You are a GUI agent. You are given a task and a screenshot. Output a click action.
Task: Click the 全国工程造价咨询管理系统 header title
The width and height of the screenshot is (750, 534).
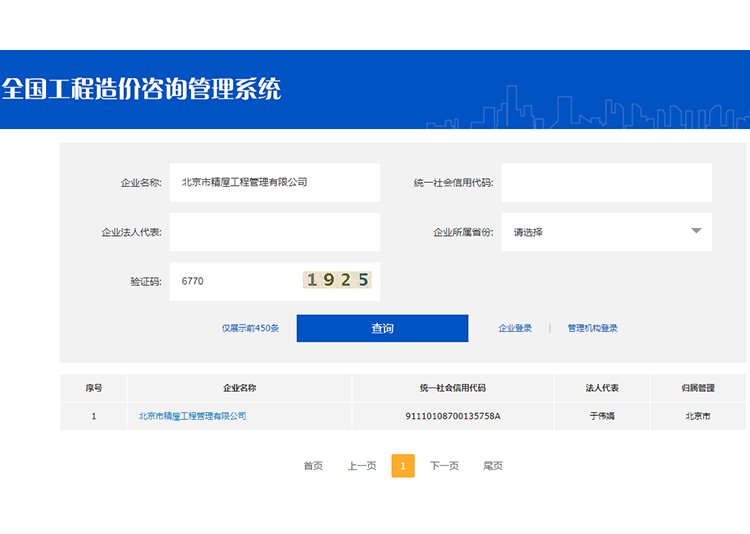tap(142, 89)
